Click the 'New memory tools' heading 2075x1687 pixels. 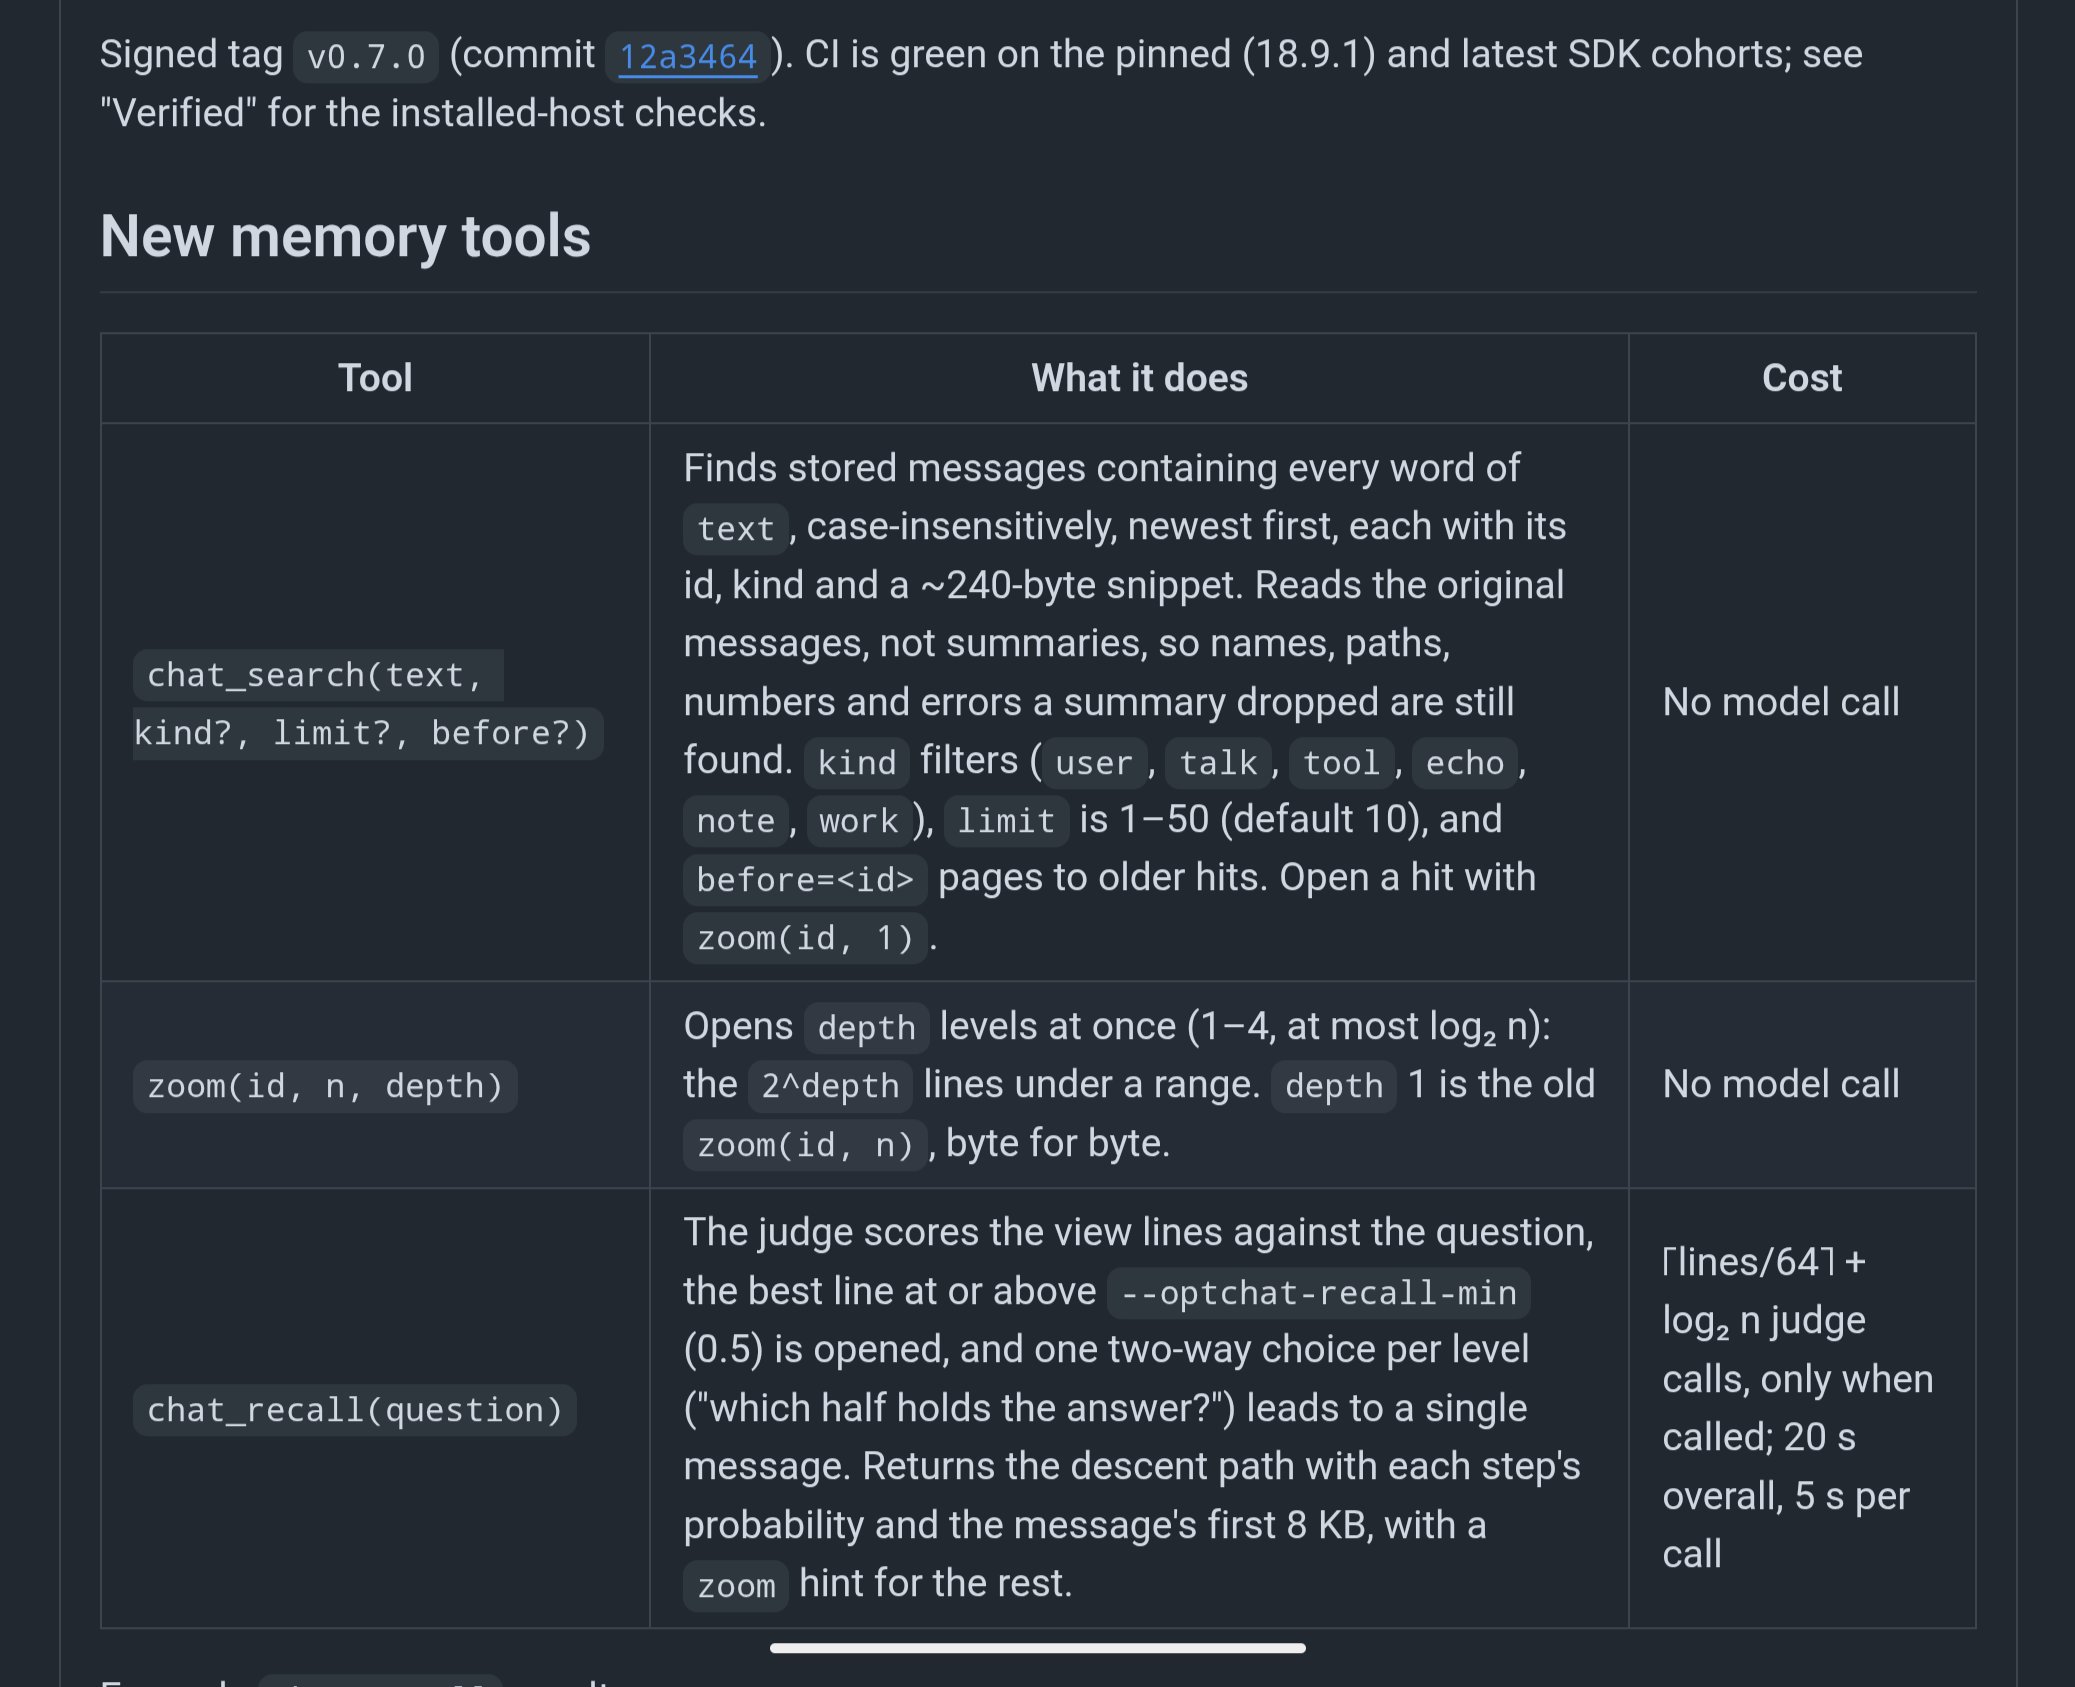345,236
